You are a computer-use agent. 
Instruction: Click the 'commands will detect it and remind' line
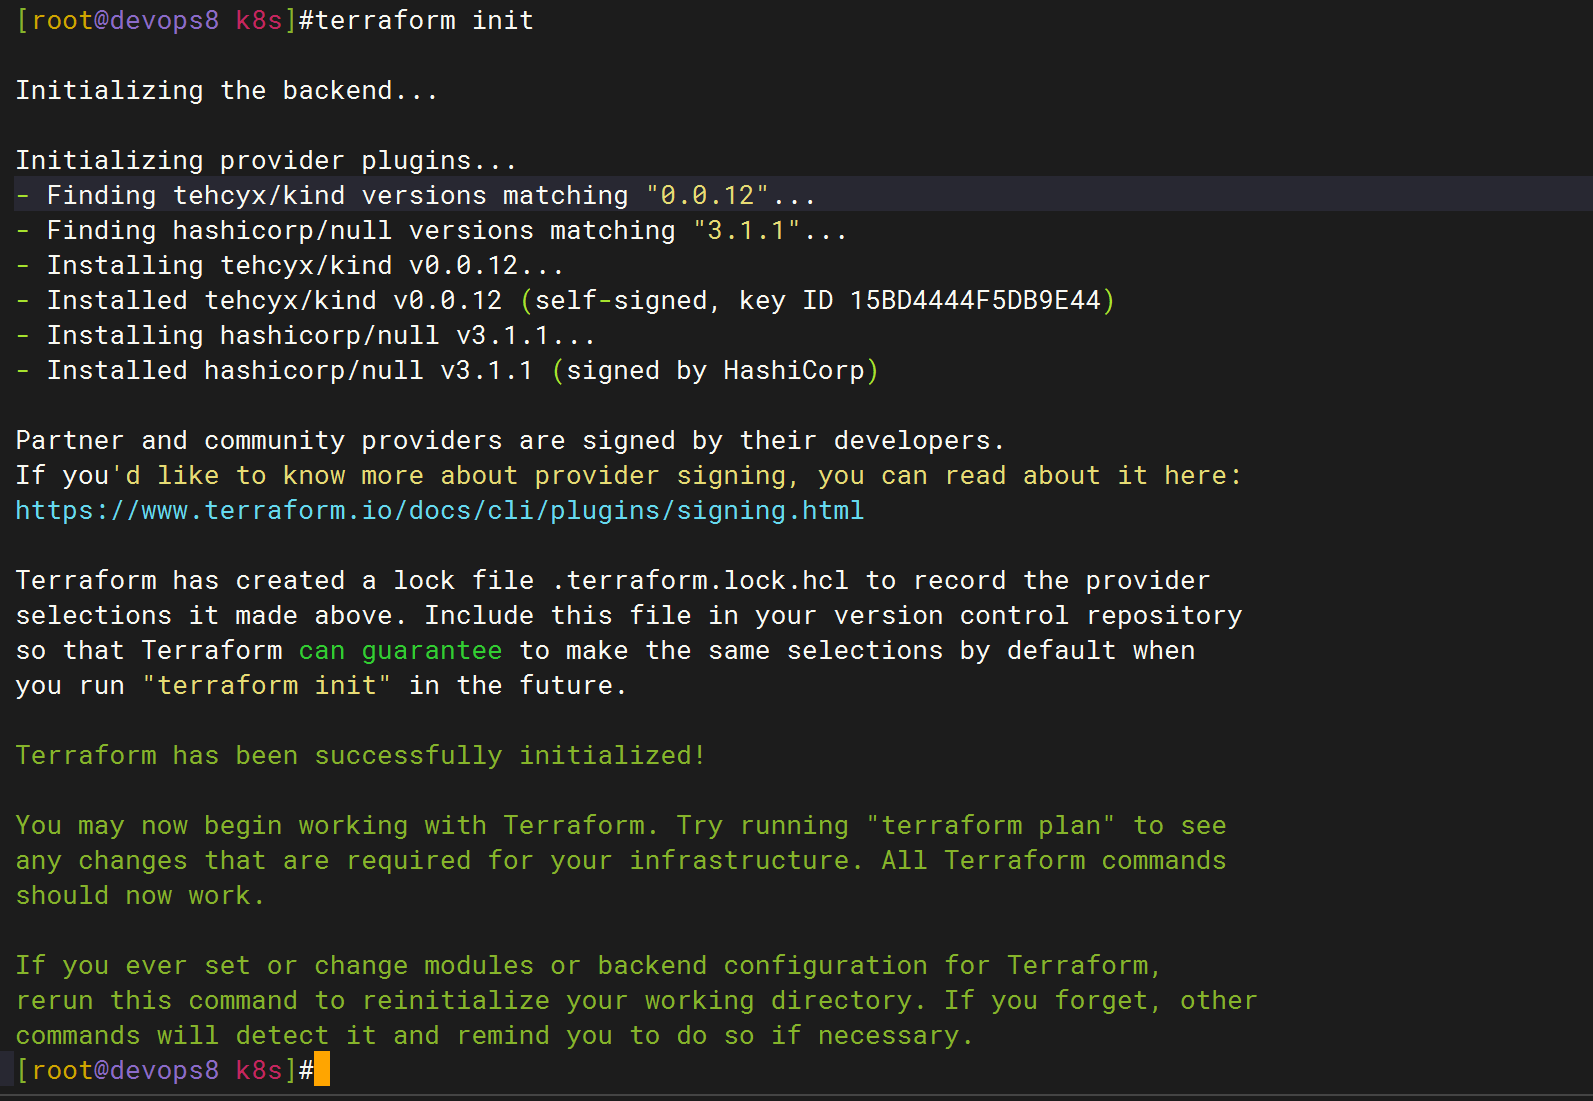click(x=495, y=1036)
